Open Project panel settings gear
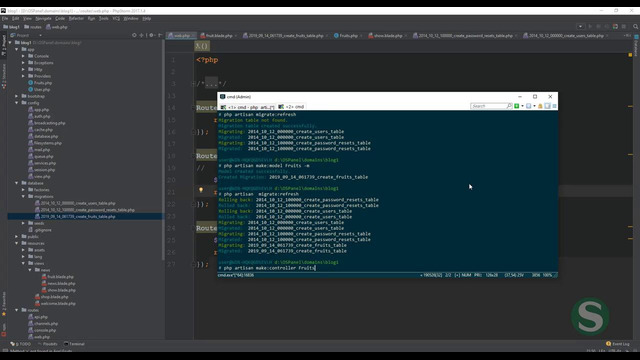The image size is (640, 360). 151,36
